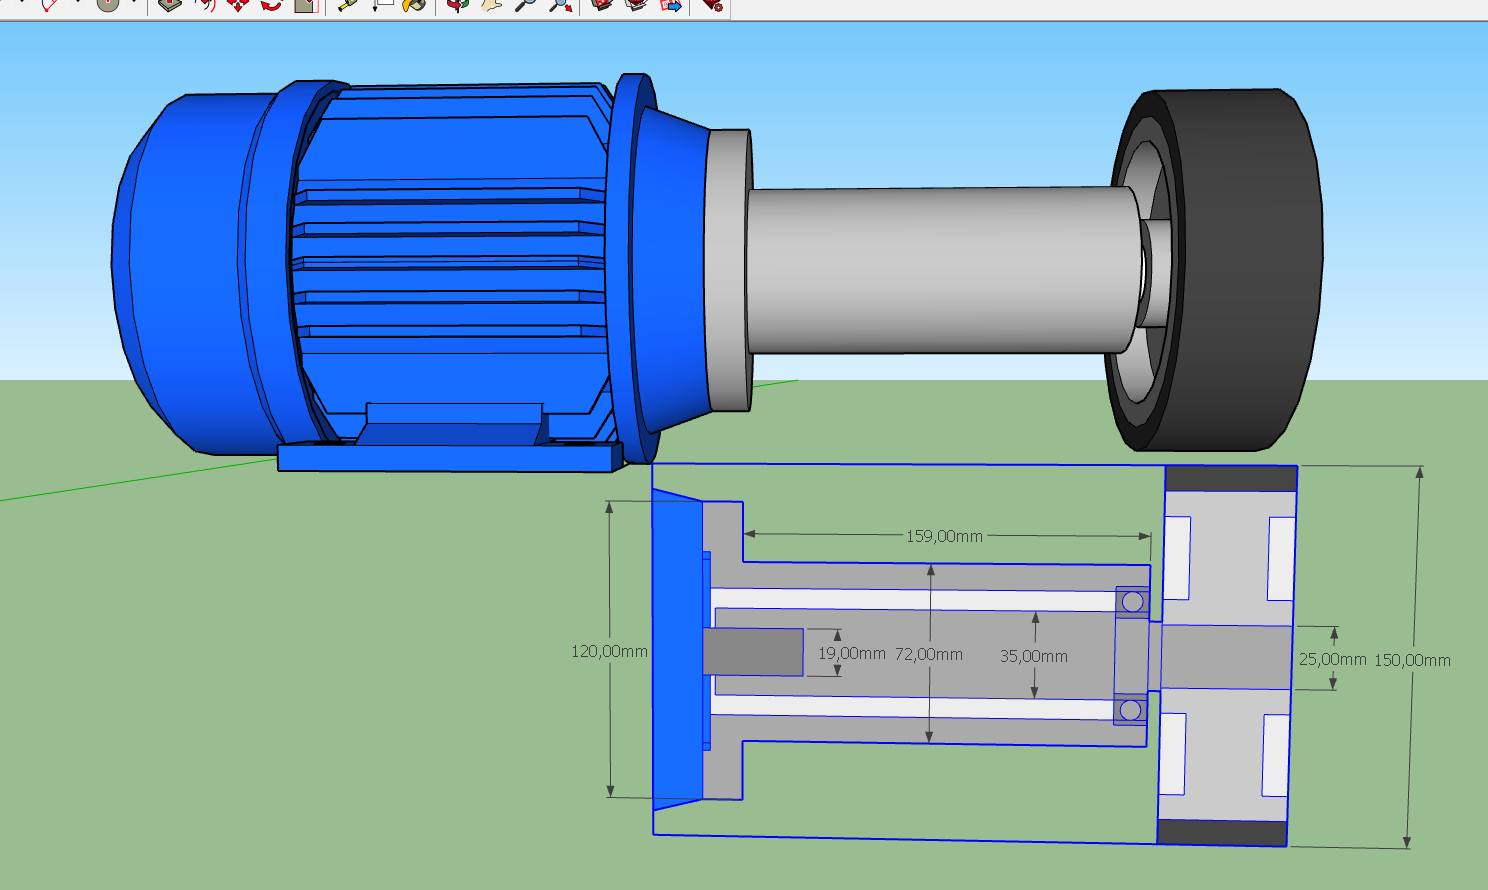Activate the Orbit camera tool
The image size is (1488, 890).
458,4
